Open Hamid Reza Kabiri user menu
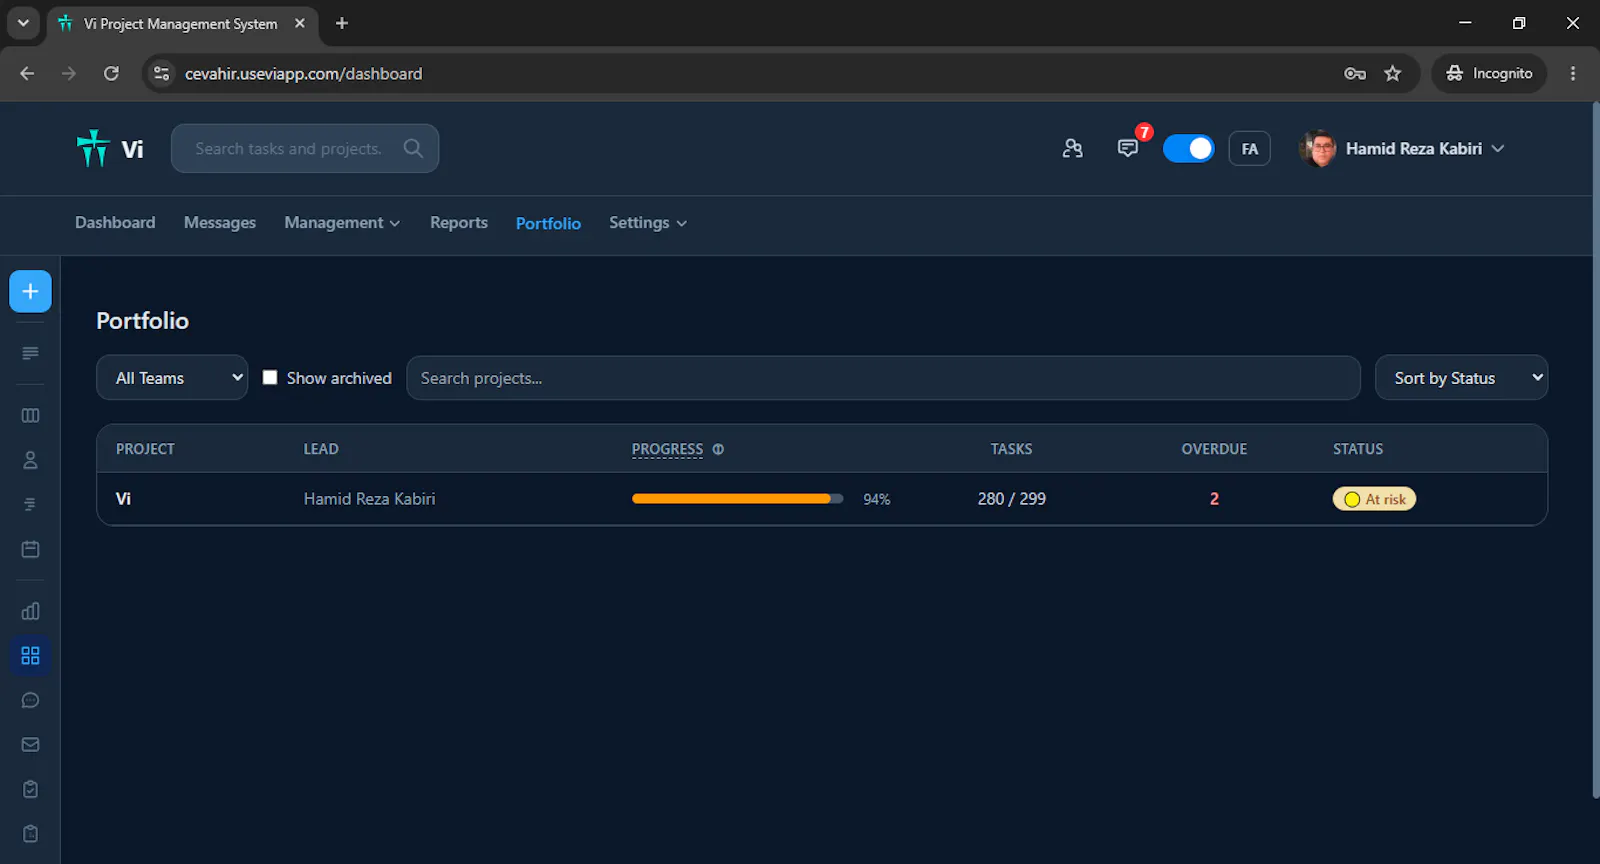Image resolution: width=1600 pixels, height=864 pixels. (x=1402, y=148)
